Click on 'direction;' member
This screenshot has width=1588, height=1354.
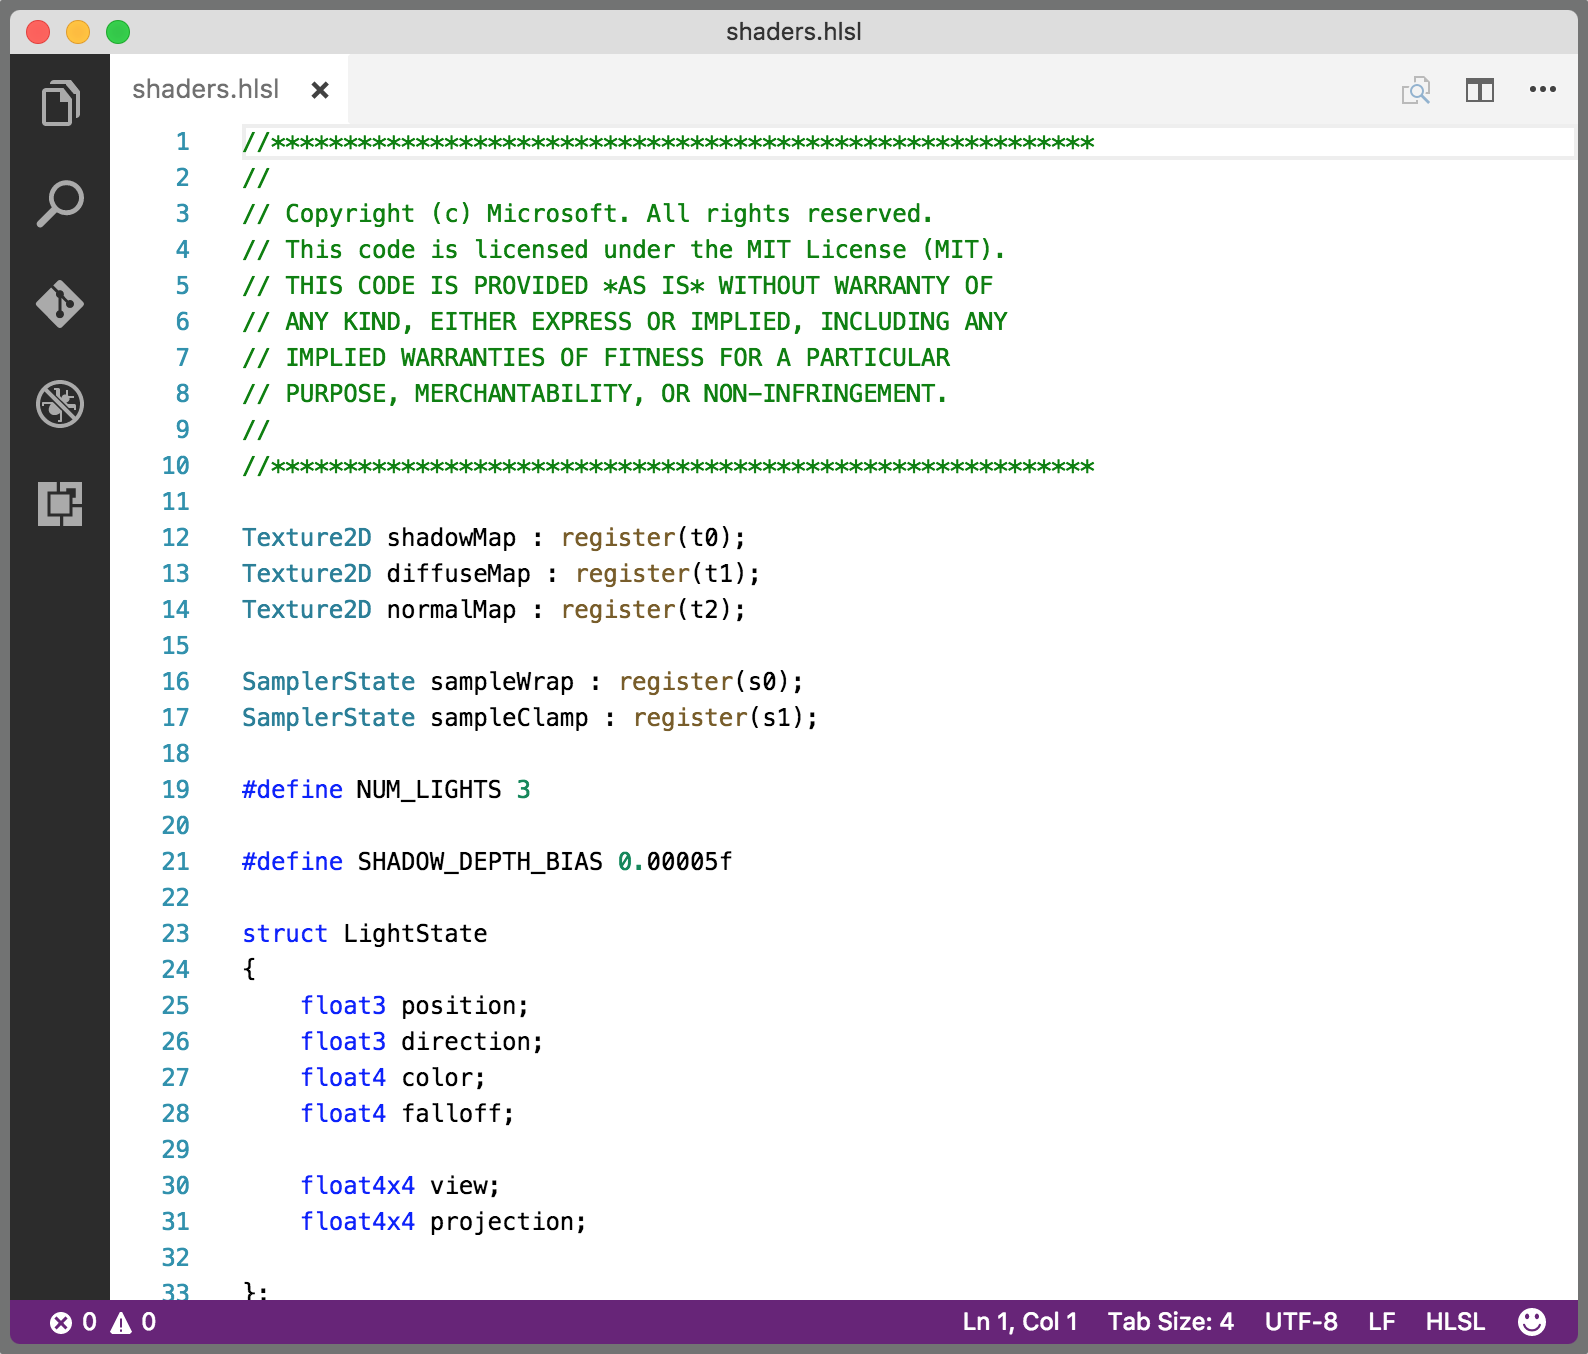coord(472,1042)
